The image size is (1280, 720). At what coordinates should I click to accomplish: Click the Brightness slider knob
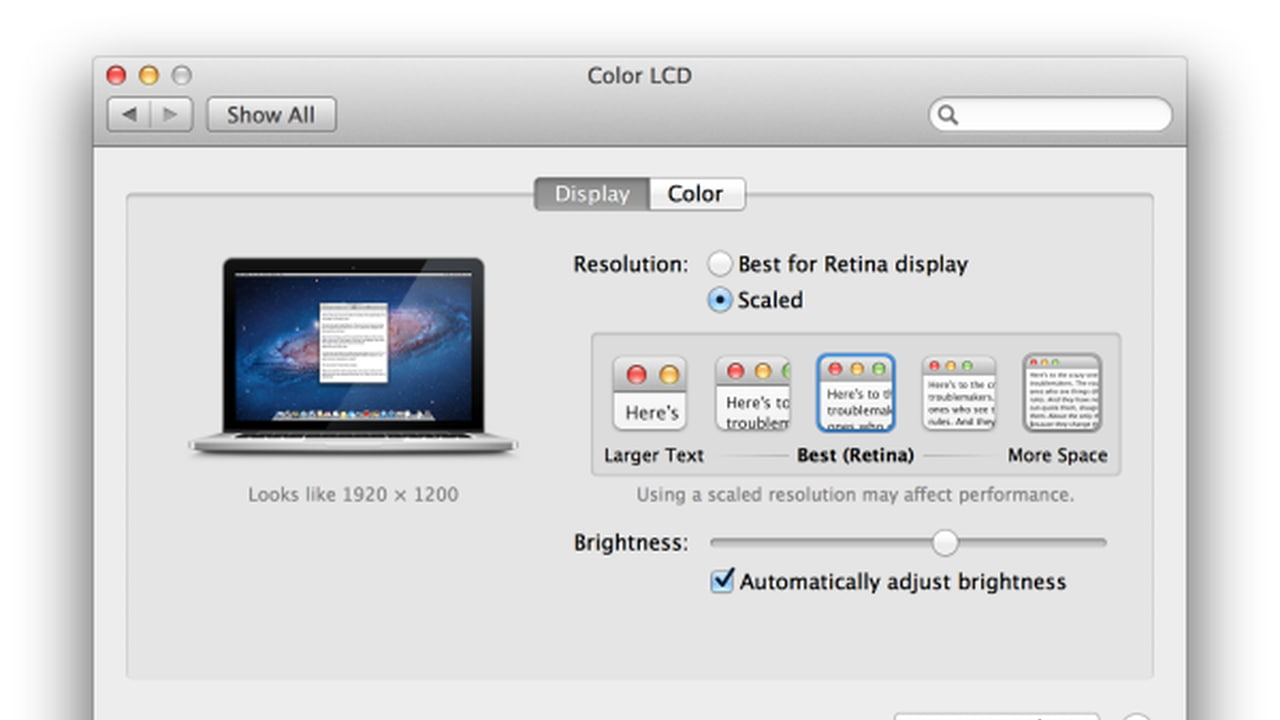coord(944,543)
